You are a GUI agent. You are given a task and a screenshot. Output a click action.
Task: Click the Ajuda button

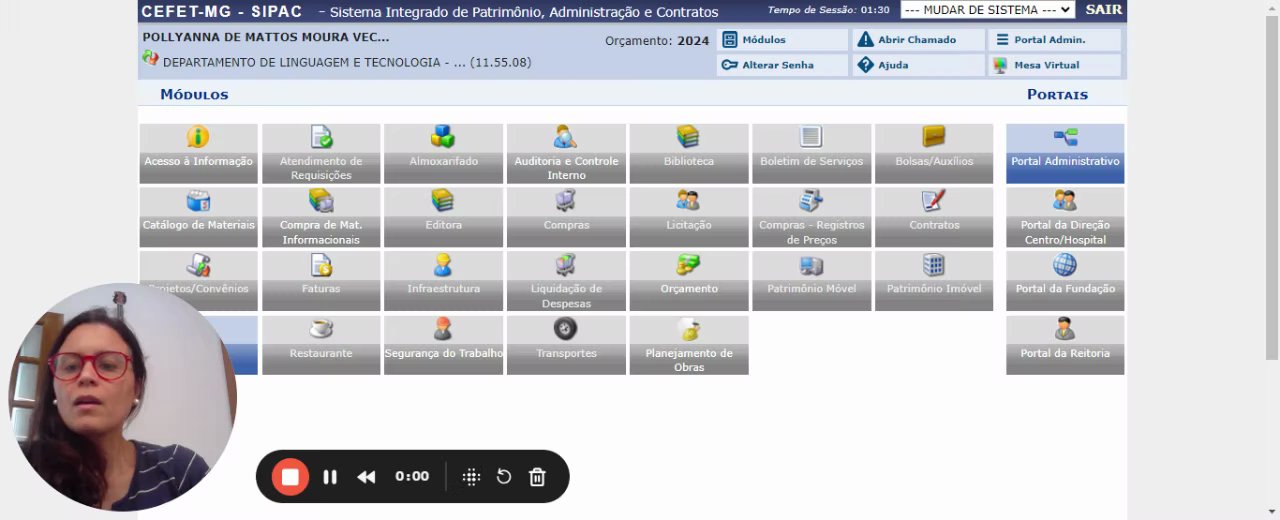(x=918, y=65)
